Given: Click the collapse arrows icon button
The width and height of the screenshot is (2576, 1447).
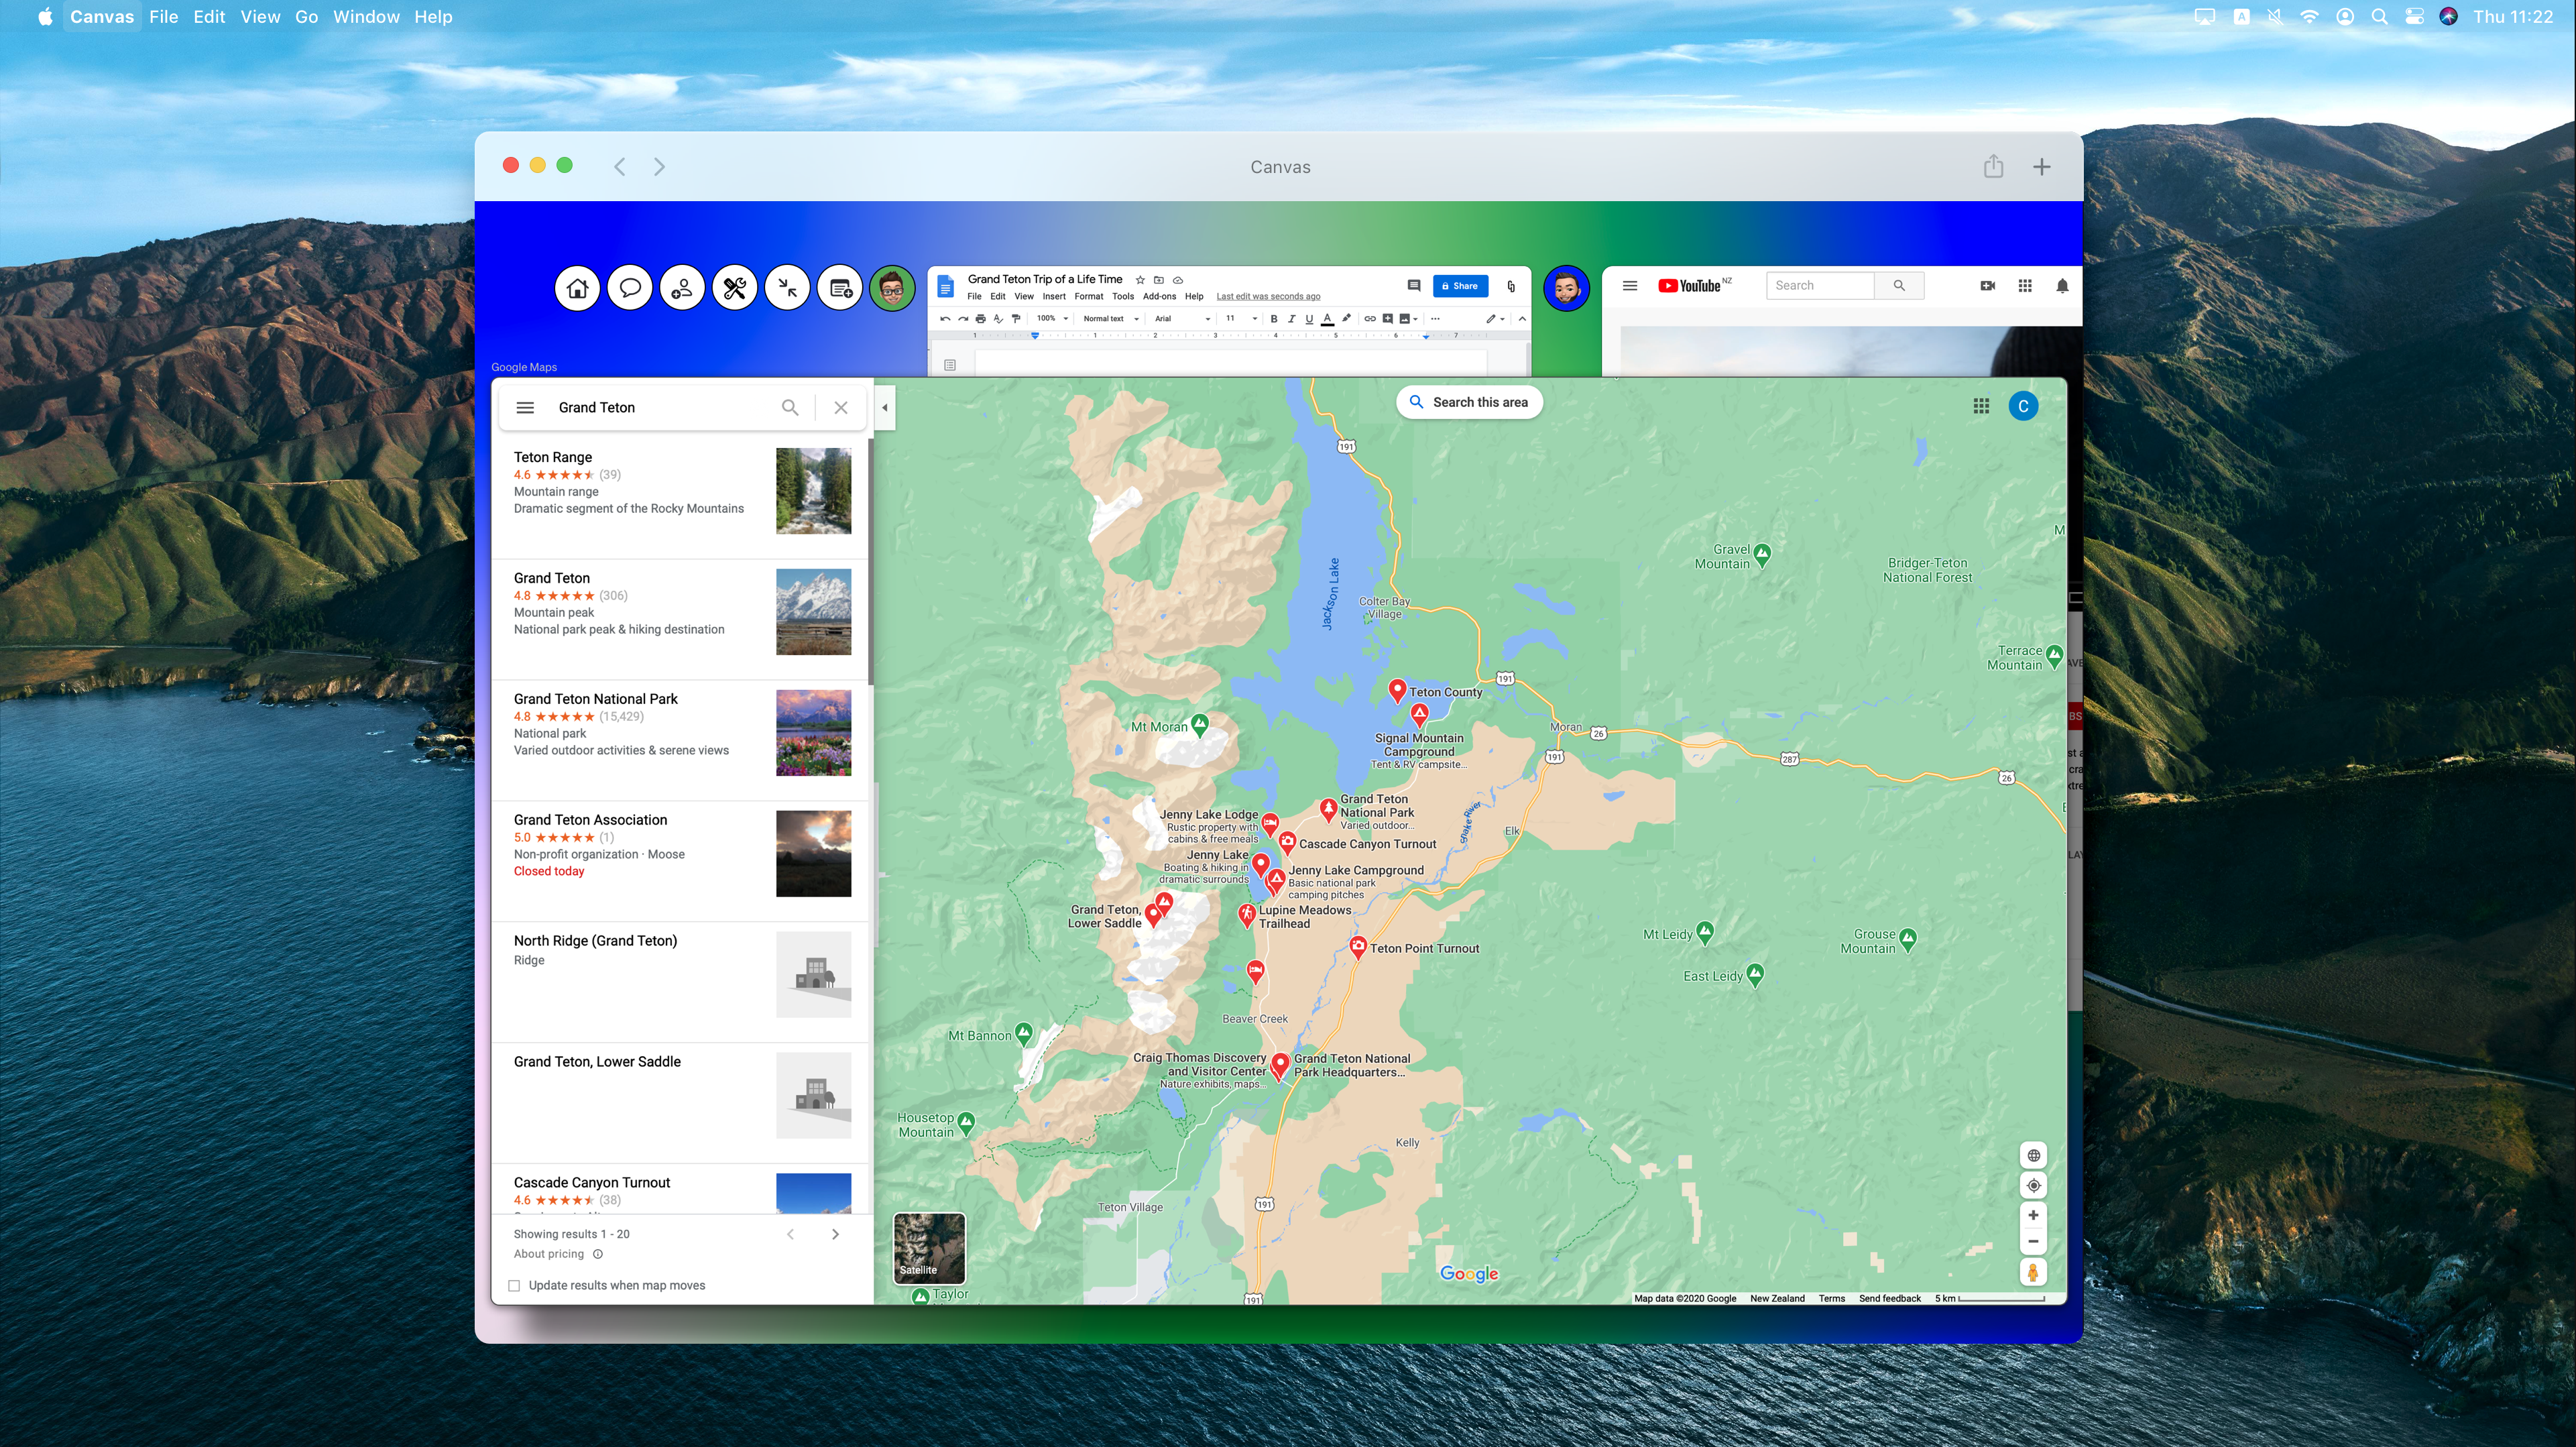Looking at the screenshot, I should point(788,289).
